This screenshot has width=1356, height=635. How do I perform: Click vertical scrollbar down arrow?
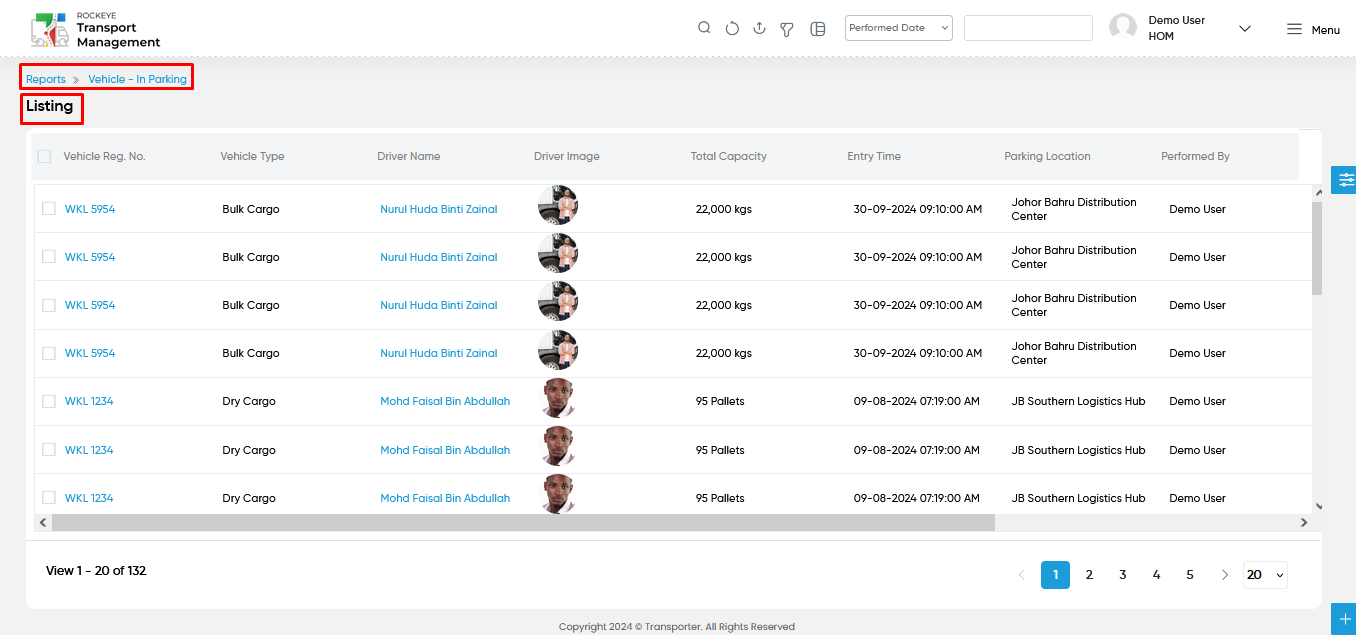click(1317, 507)
